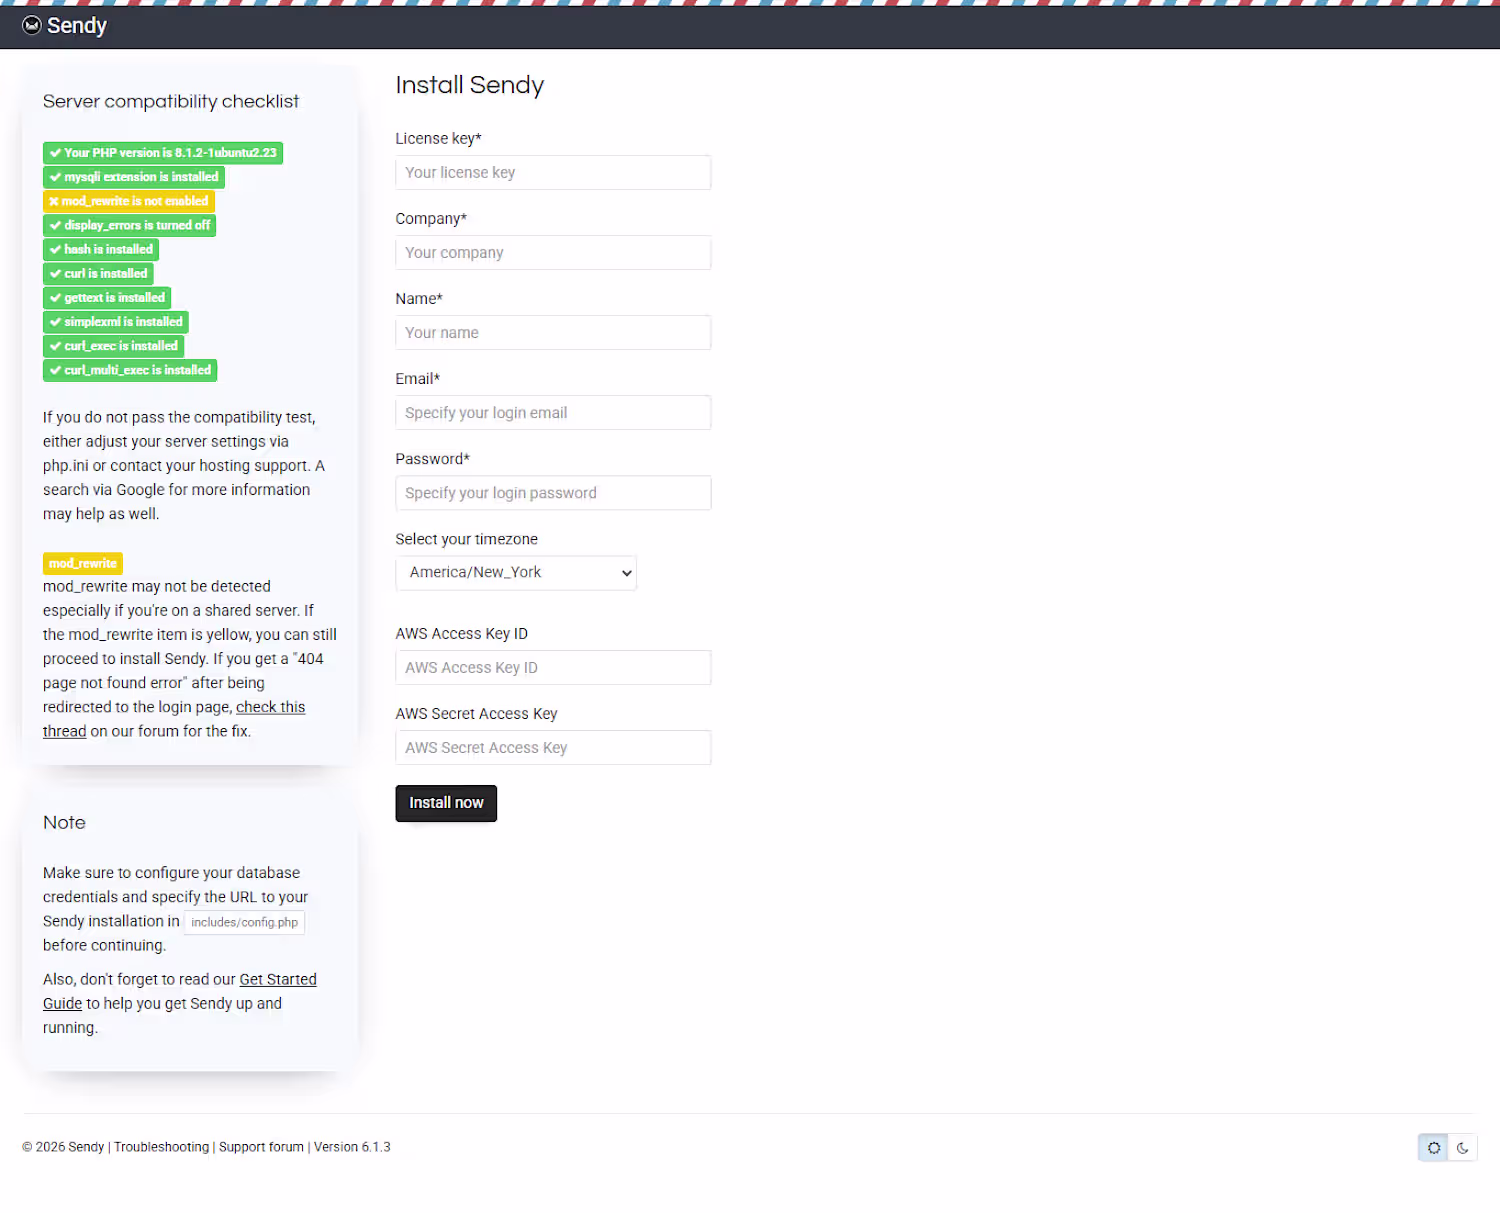The height and width of the screenshot is (1213, 1500).
Task: Click the 'Note' panel heading
Action: (x=64, y=822)
